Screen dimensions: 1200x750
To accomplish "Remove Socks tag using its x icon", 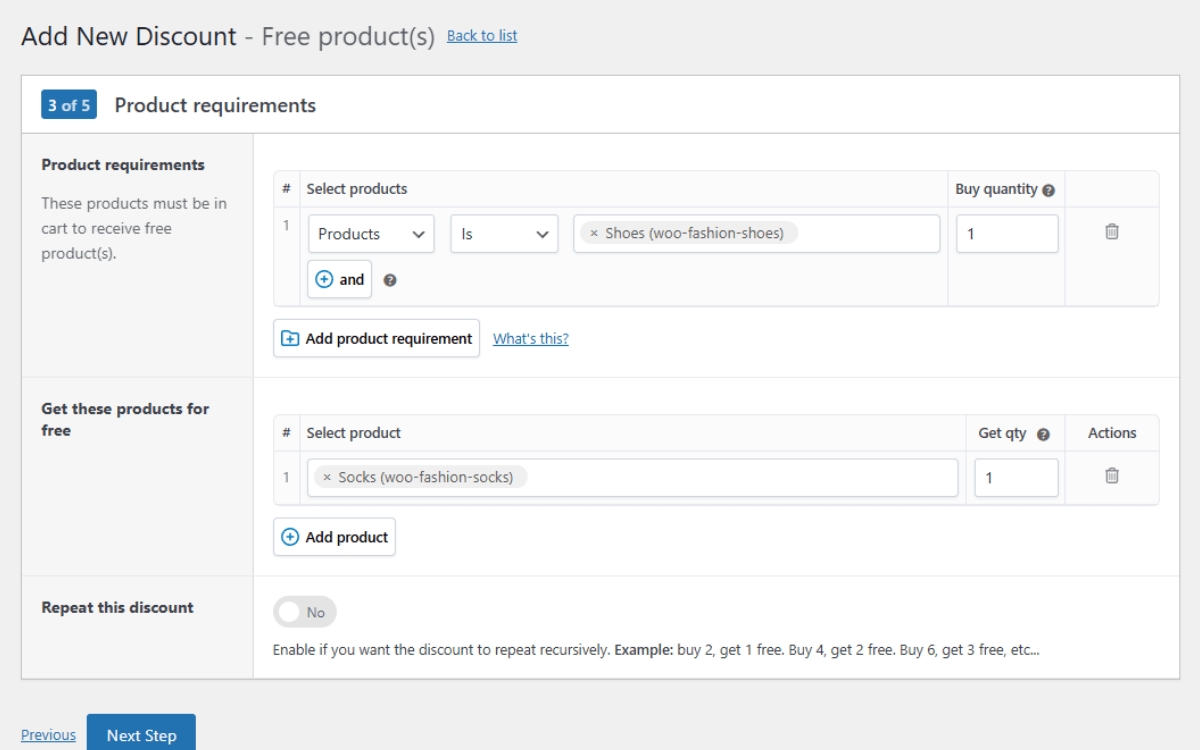I will coord(327,478).
